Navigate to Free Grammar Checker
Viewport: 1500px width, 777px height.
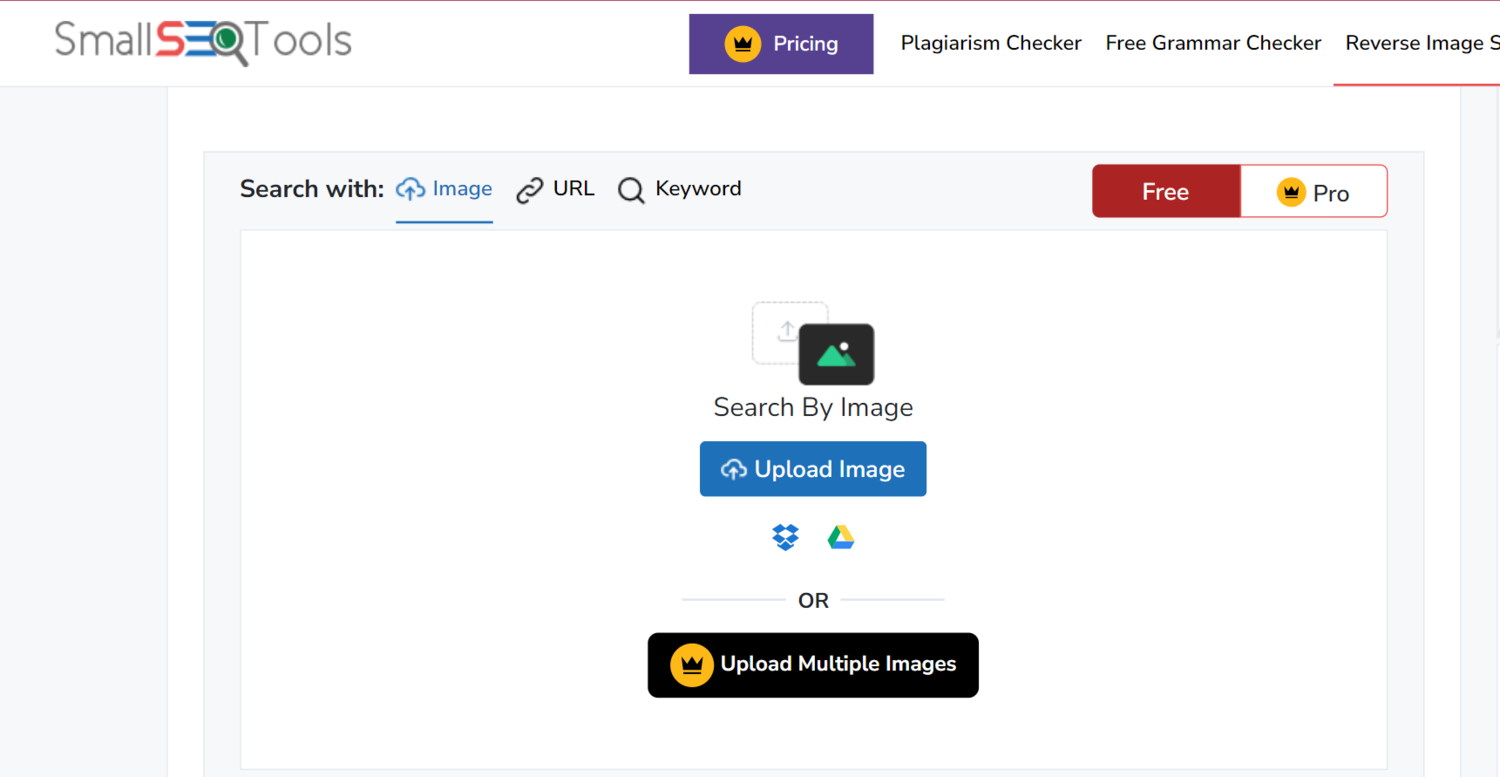[1213, 43]
